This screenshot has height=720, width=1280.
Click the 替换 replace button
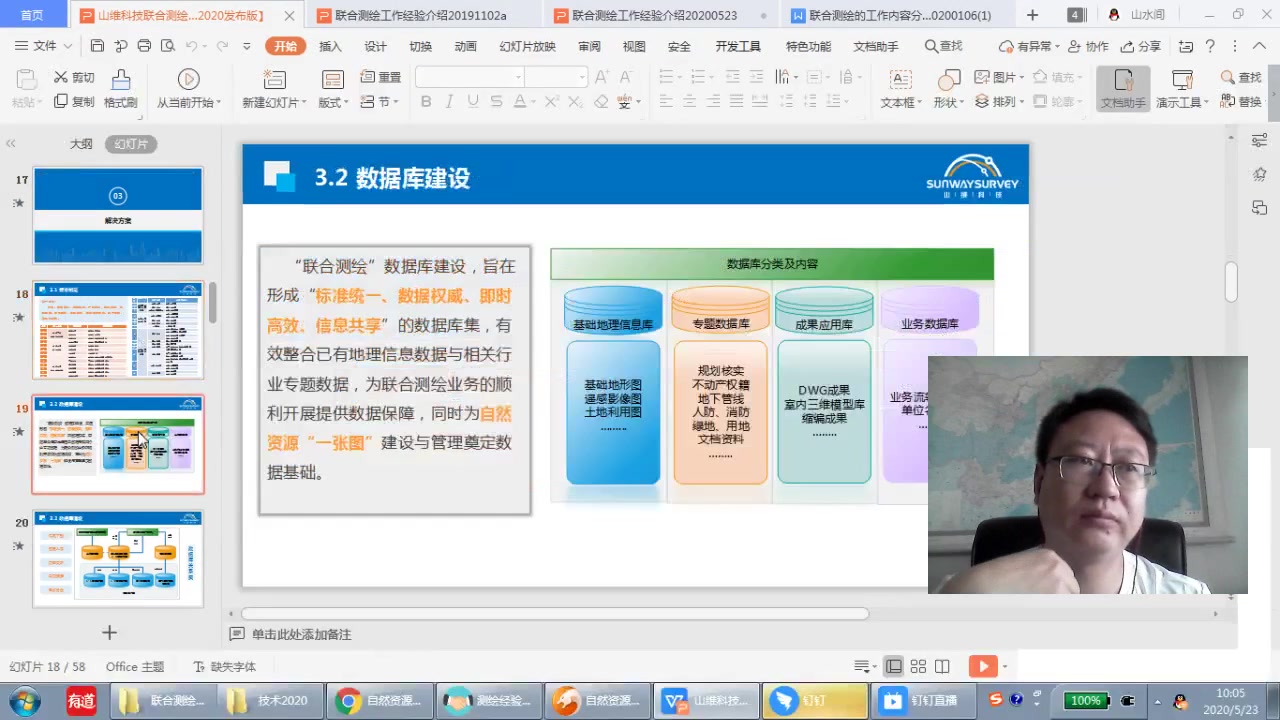[1241, 101]
